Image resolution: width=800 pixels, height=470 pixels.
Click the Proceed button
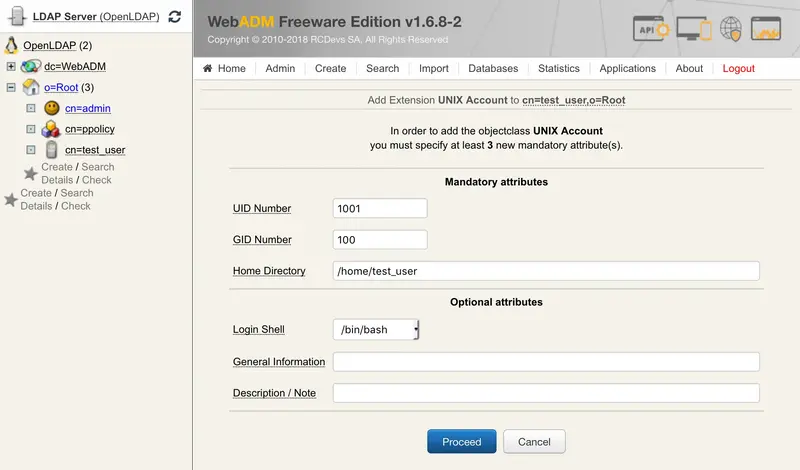coord(461,442)
